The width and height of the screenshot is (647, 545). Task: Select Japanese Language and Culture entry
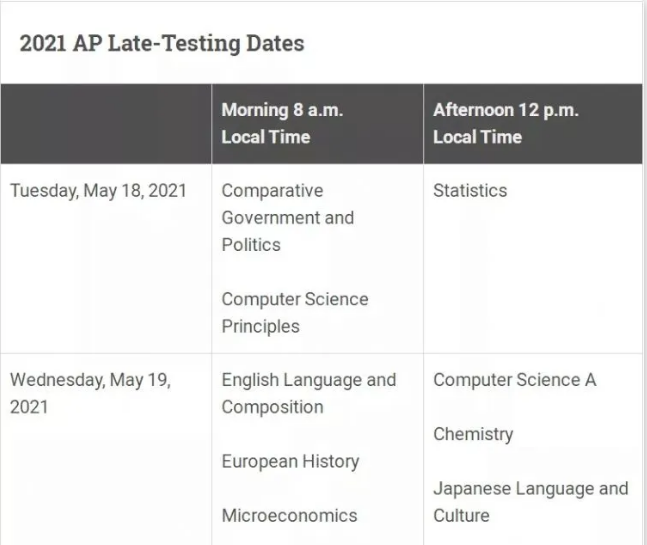tap(531, 502)
